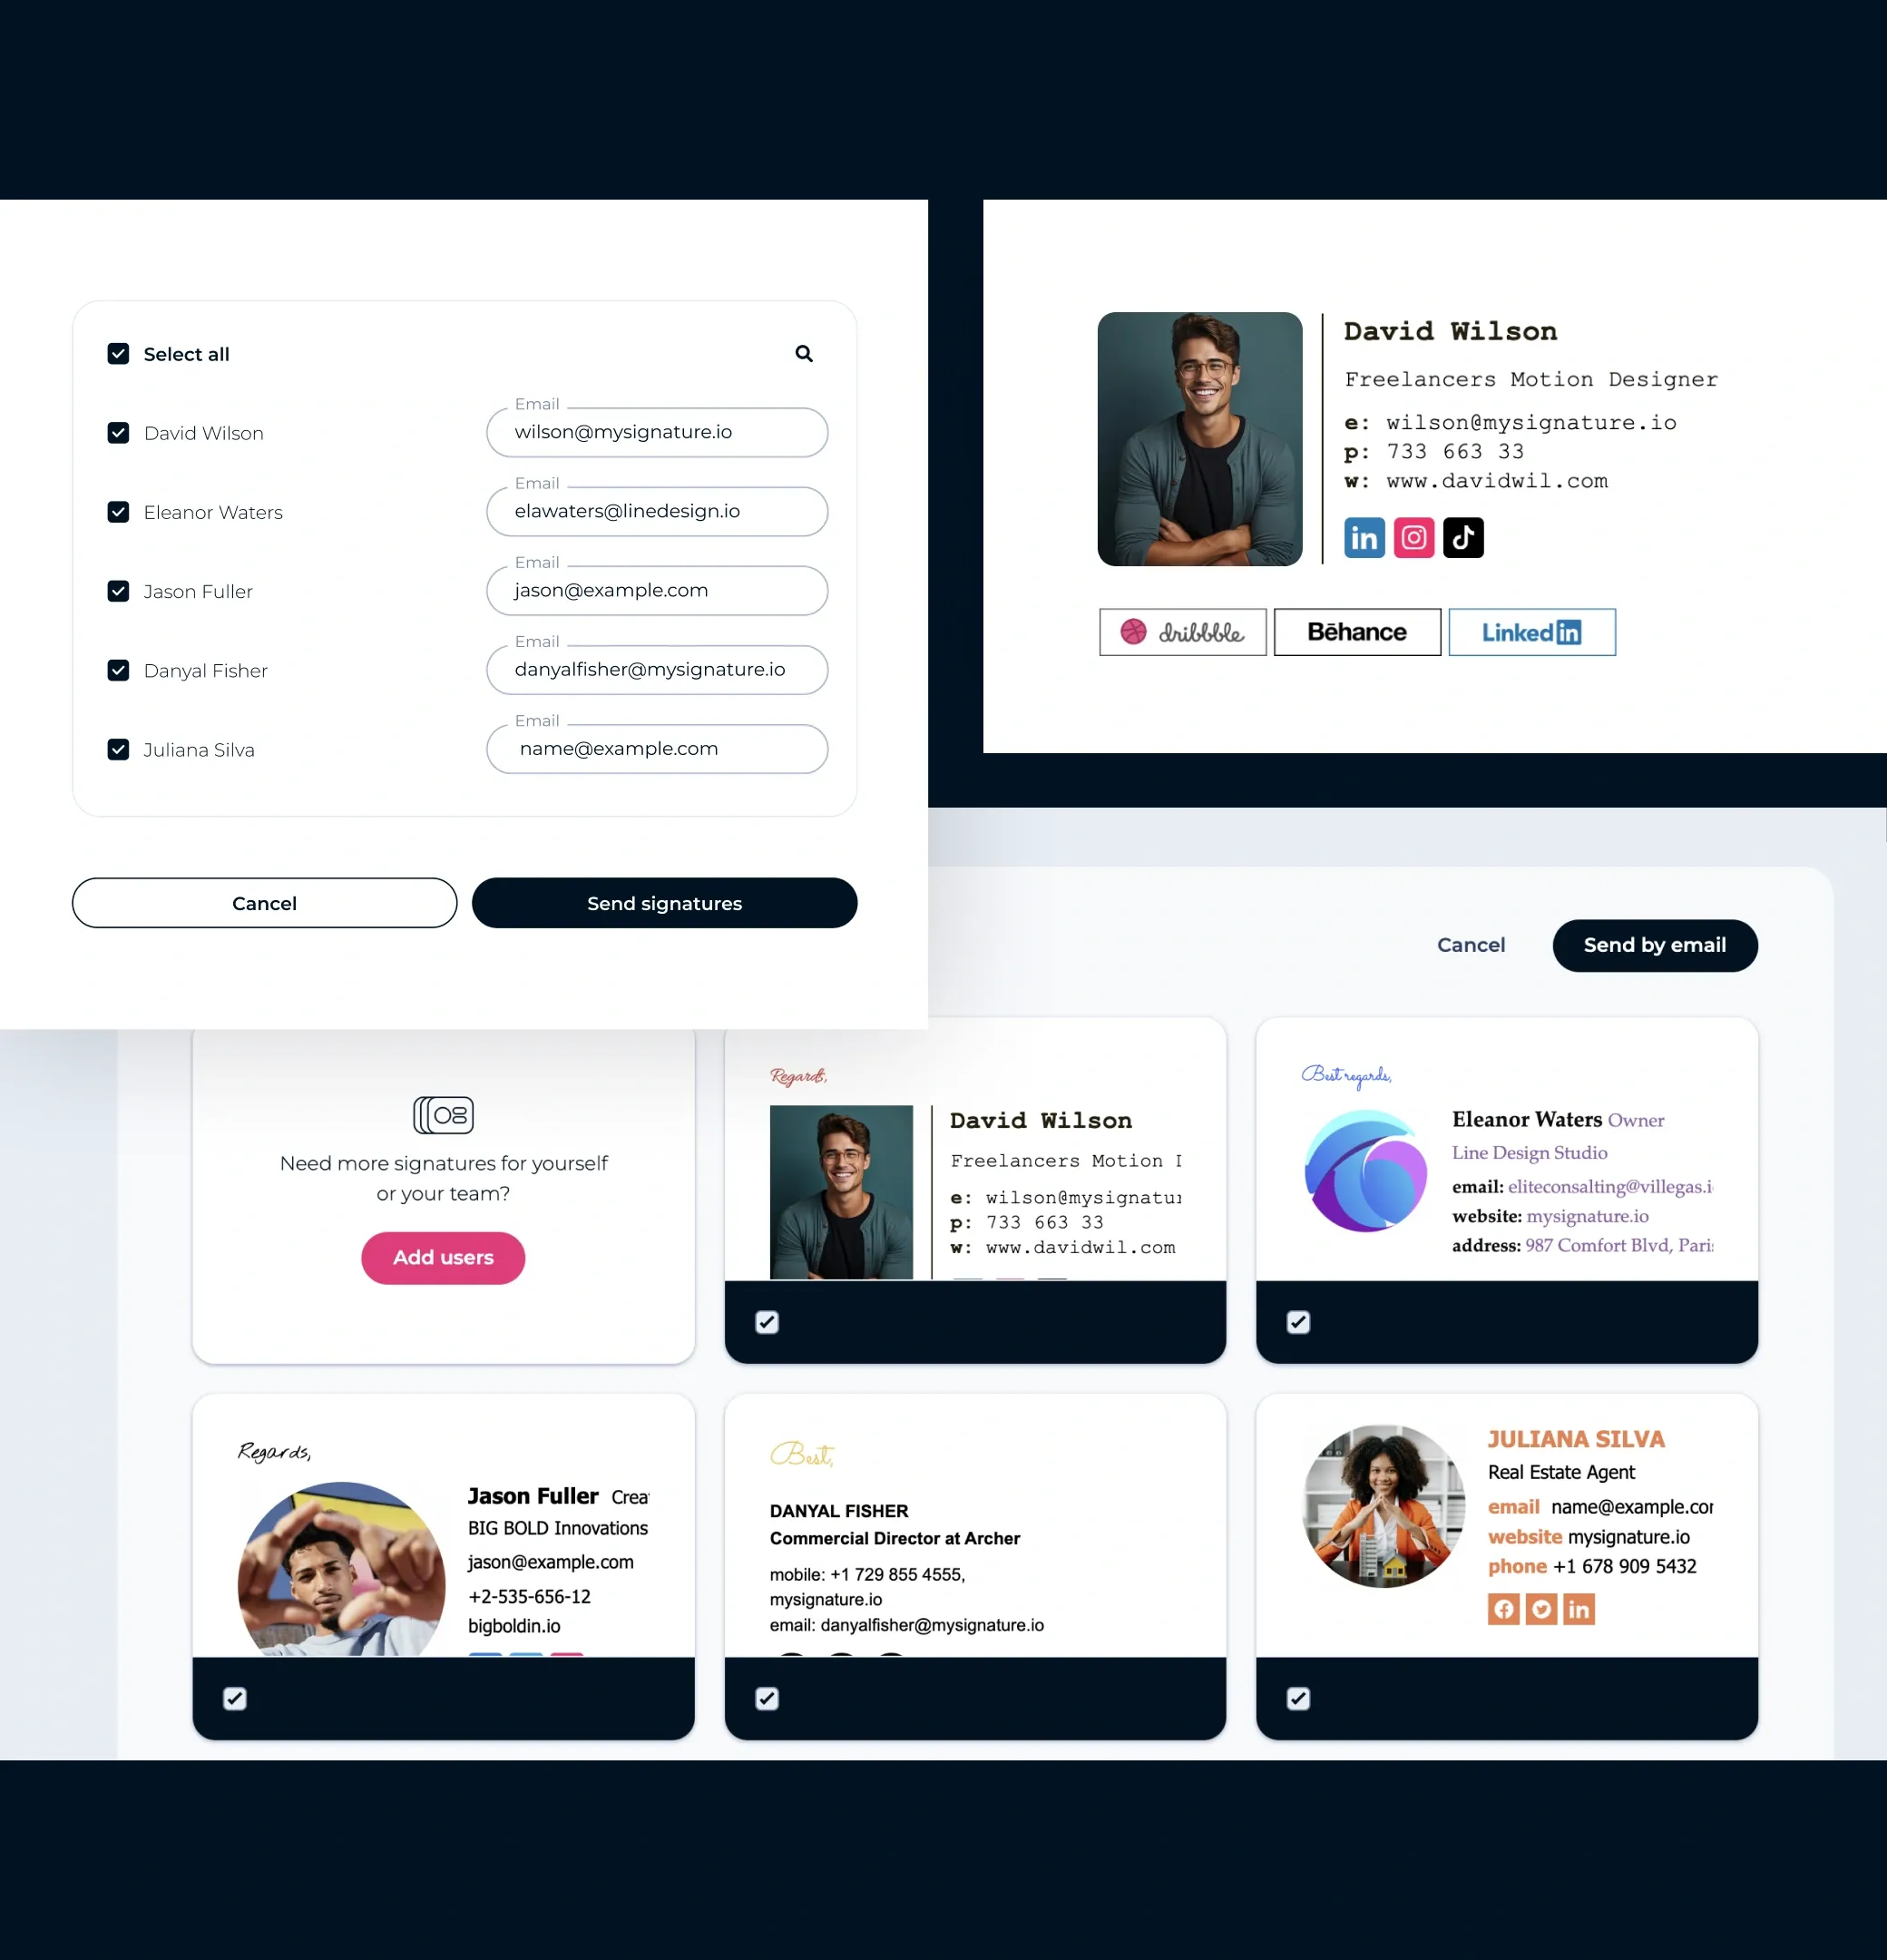This screenshot has height=1960, width=1887.
Task: Click the Instagram icon on David Wilson's signature
Action: point(1415,535)
